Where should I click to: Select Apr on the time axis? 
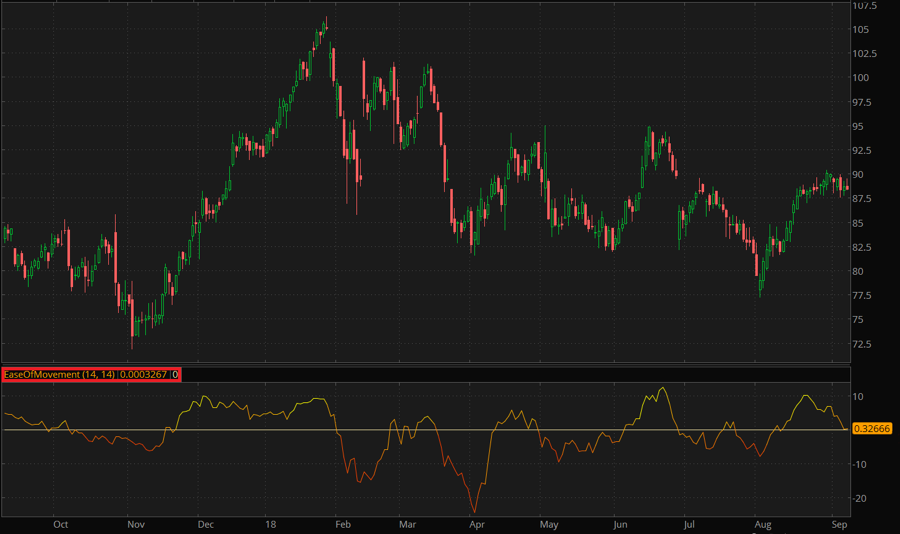[x=477, y=523]
